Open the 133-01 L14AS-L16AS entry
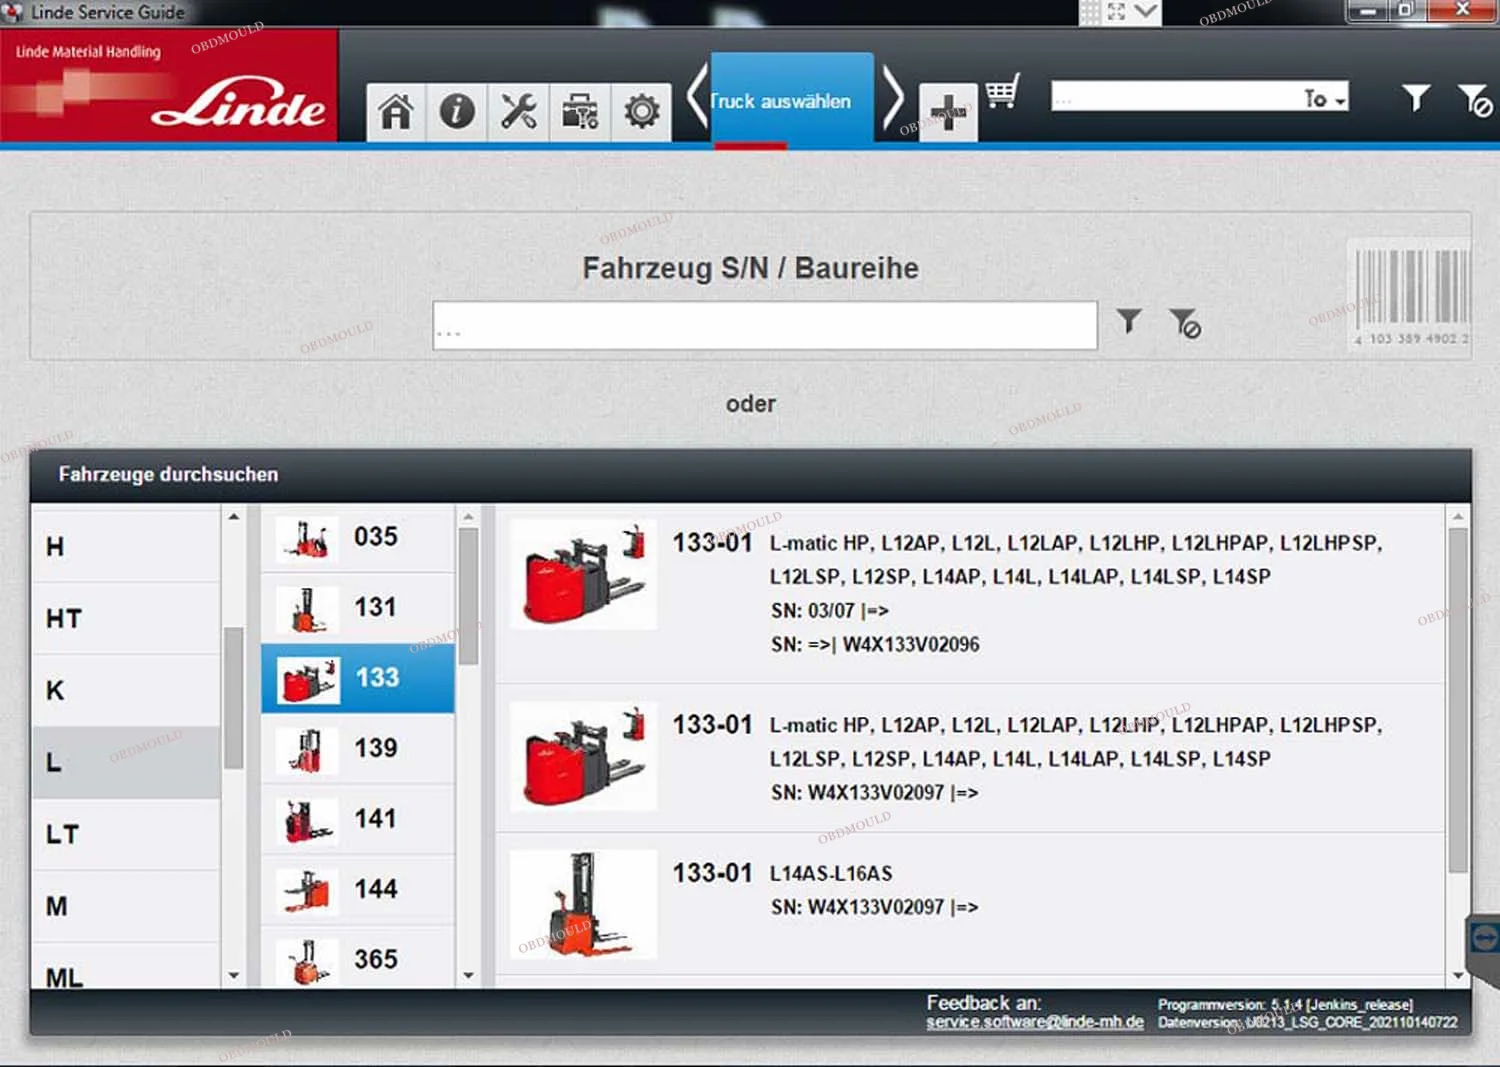Viewport: 1500px width, 1067px height. pyautogui.click(x=970, y=904)
